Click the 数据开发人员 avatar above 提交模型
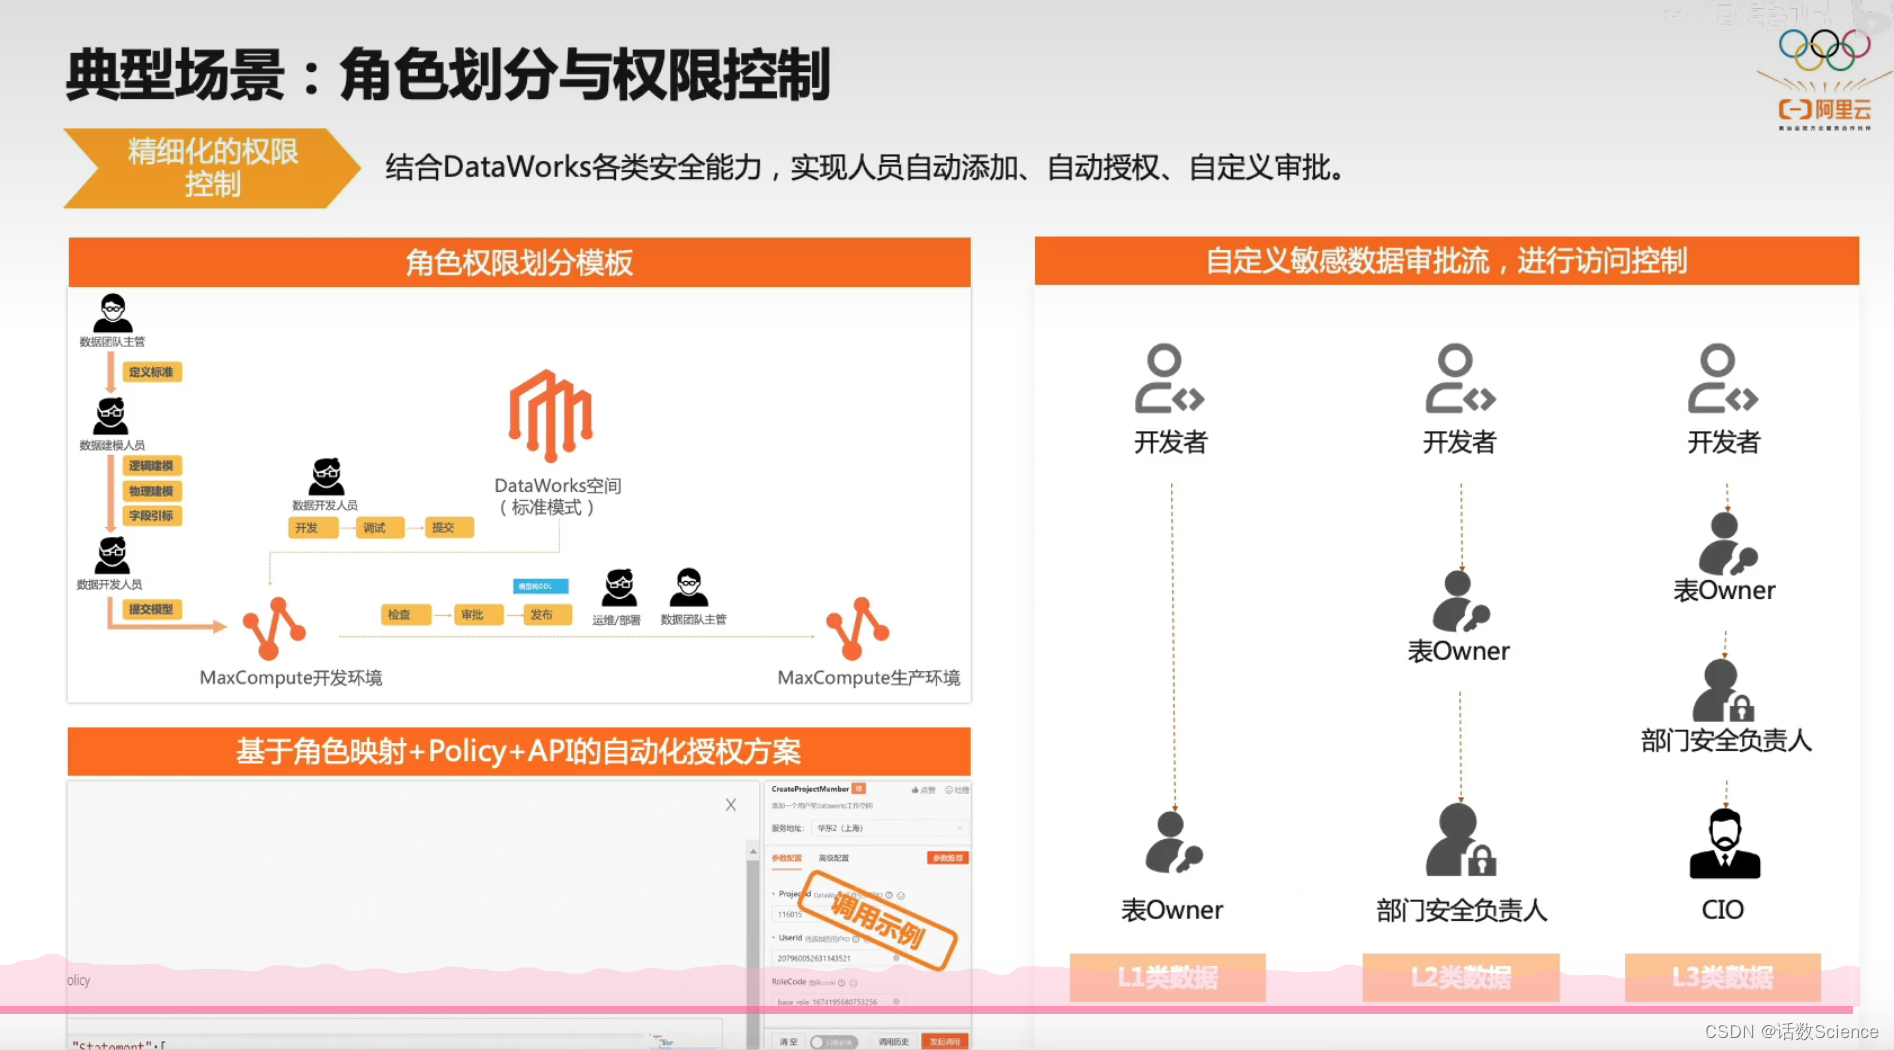This screenshot has width=1894, height=1050. point(111,556)
